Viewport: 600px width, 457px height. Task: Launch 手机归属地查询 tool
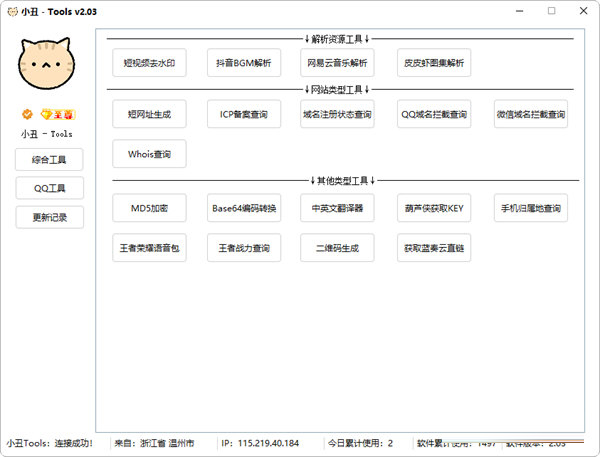click(531, 208)
